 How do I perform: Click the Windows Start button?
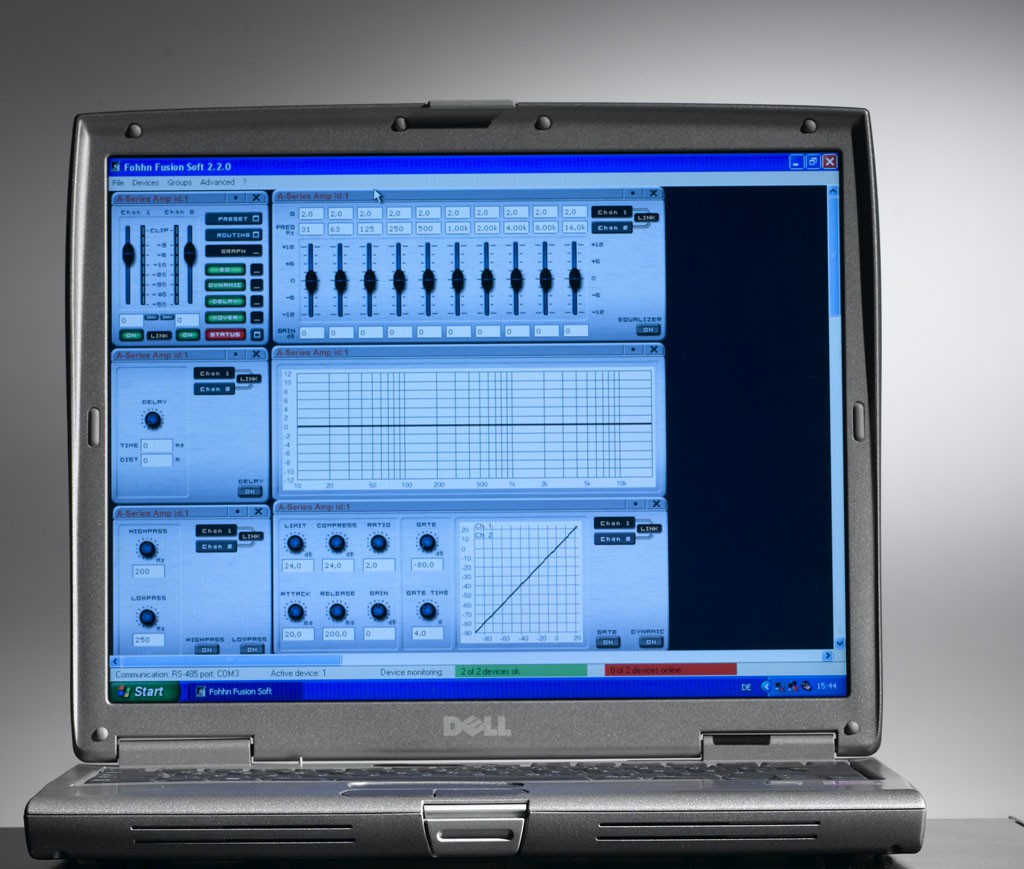click(x=144, y=691)
